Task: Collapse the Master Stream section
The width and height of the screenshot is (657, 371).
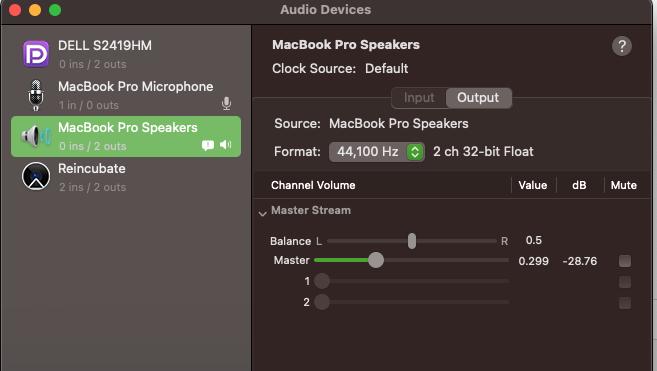Action: point(262,213)
